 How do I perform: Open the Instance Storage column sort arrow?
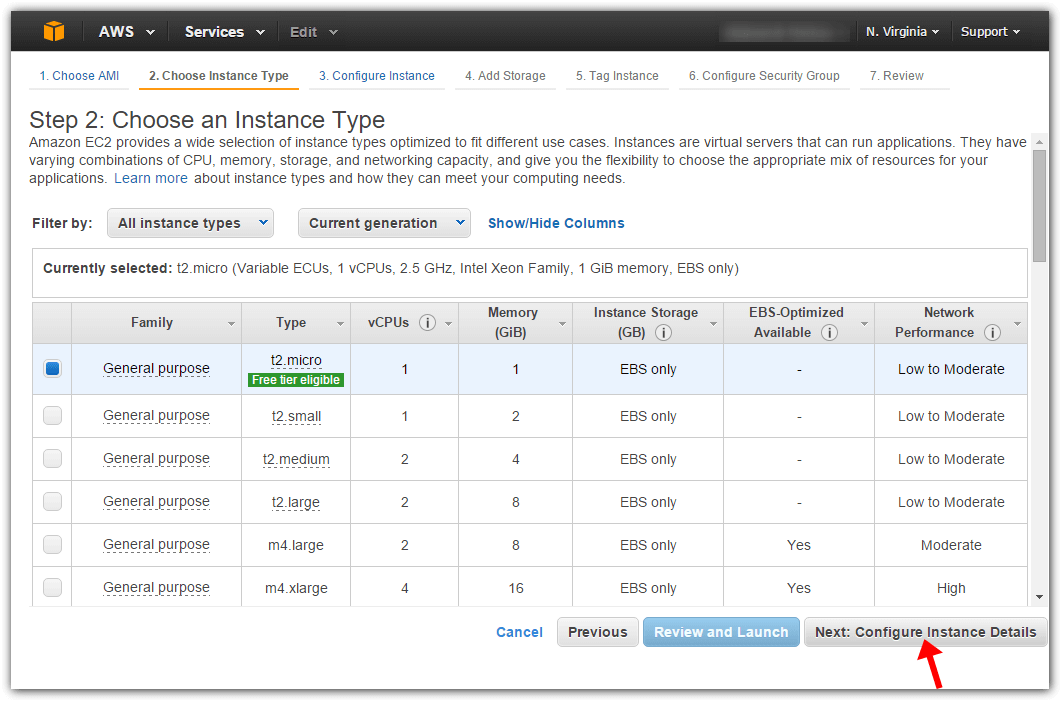713,324
